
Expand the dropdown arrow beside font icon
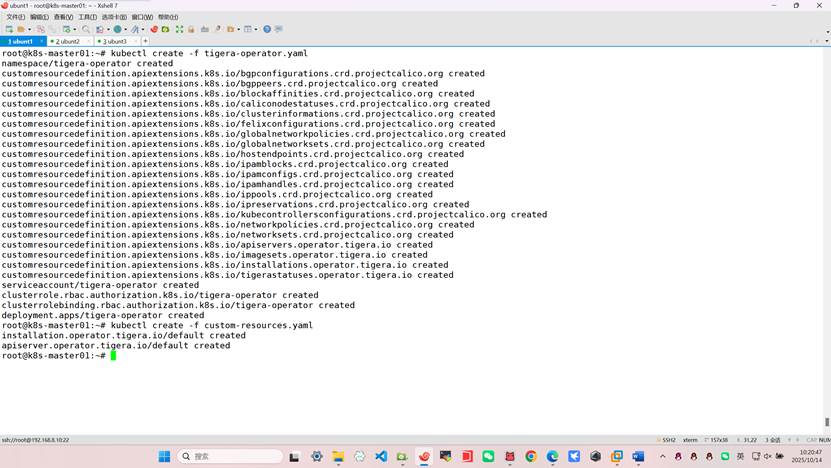click(143, 30)
